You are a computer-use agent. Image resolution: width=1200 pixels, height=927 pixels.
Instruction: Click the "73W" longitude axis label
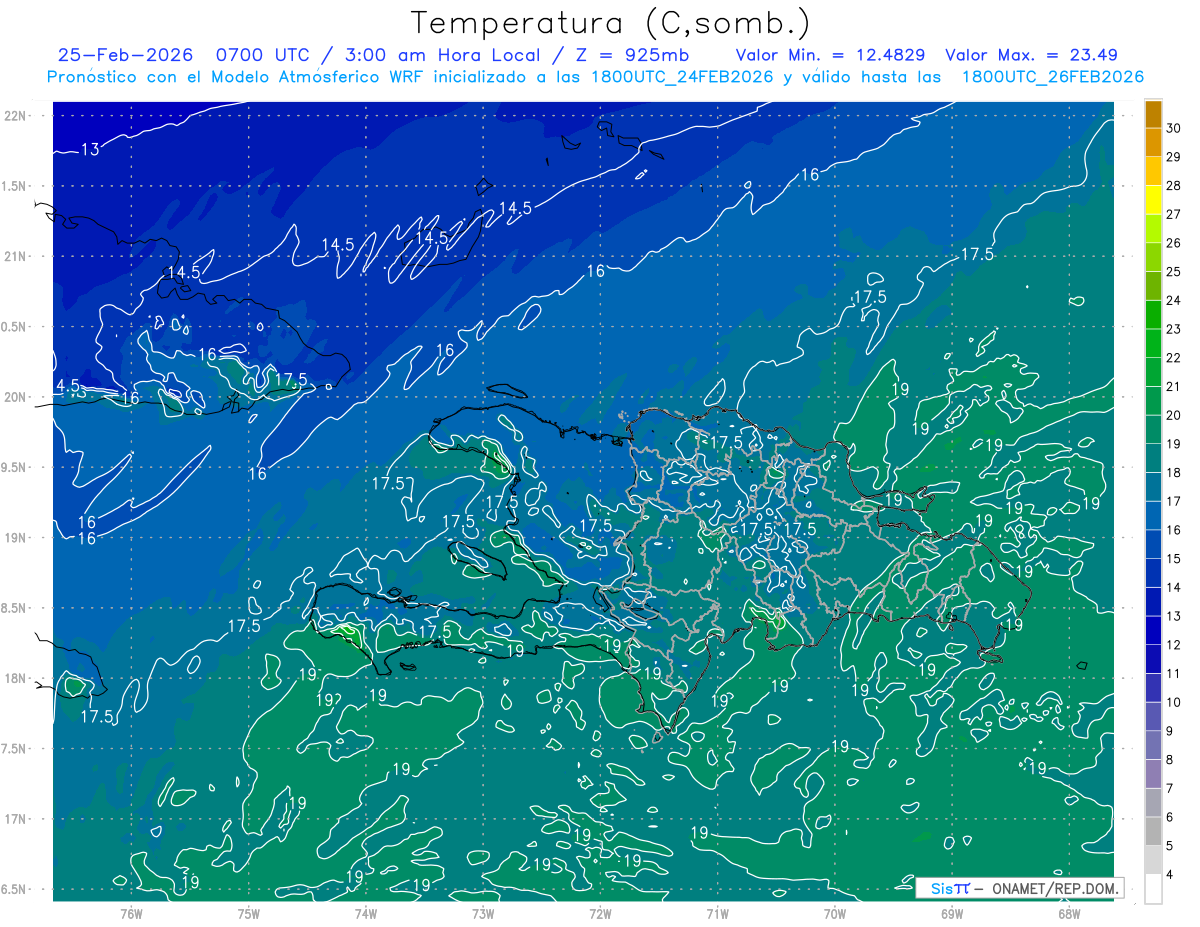click(483, 912)
